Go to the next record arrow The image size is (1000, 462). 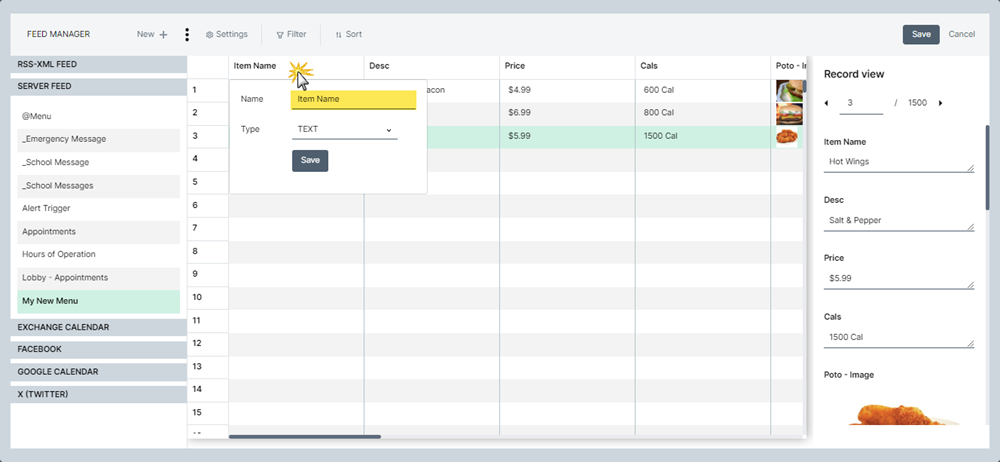tap(940, 103)
